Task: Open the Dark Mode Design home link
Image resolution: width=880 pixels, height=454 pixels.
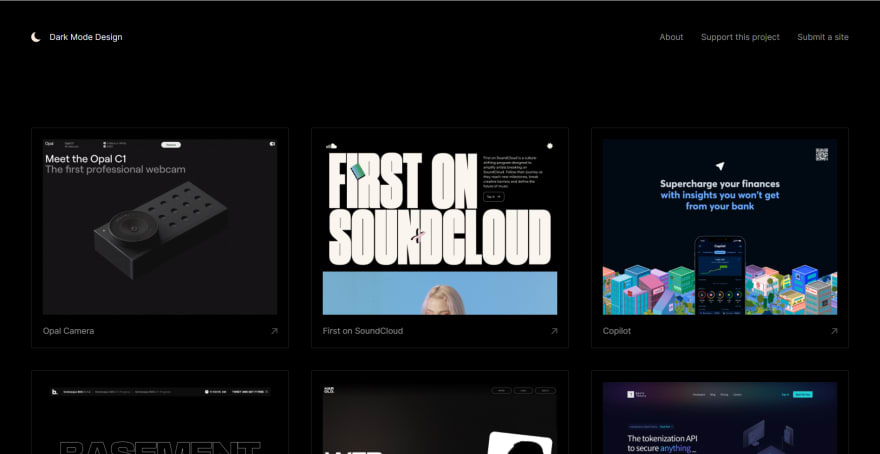Action: tap(85, 37)
